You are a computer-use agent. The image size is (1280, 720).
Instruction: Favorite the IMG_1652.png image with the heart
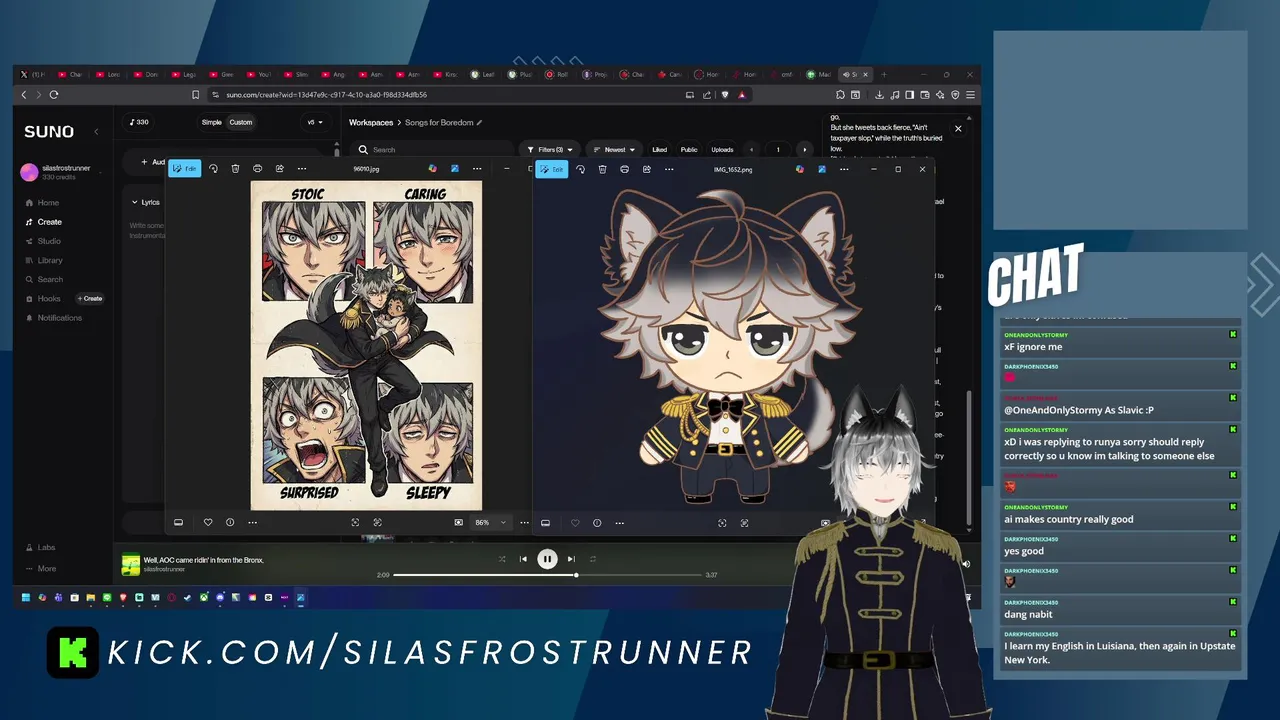575,523
